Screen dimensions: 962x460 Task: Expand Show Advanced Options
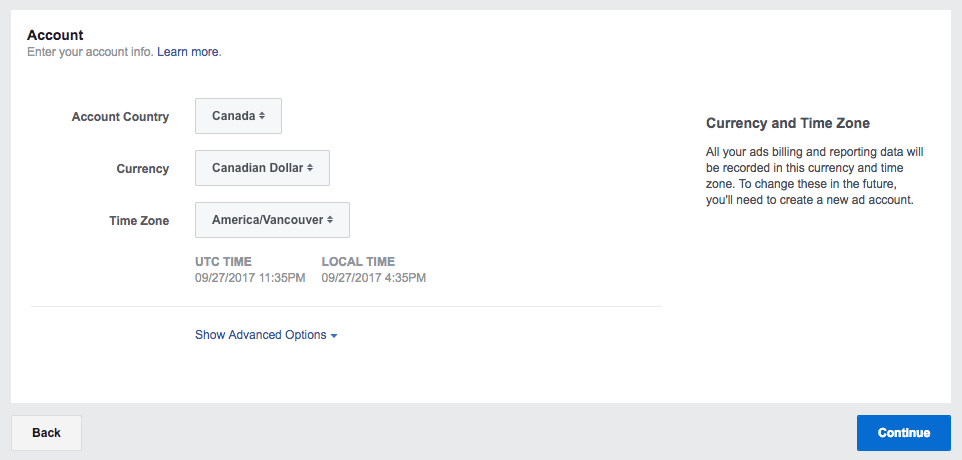pyautogui.click(x=261, y=335)
